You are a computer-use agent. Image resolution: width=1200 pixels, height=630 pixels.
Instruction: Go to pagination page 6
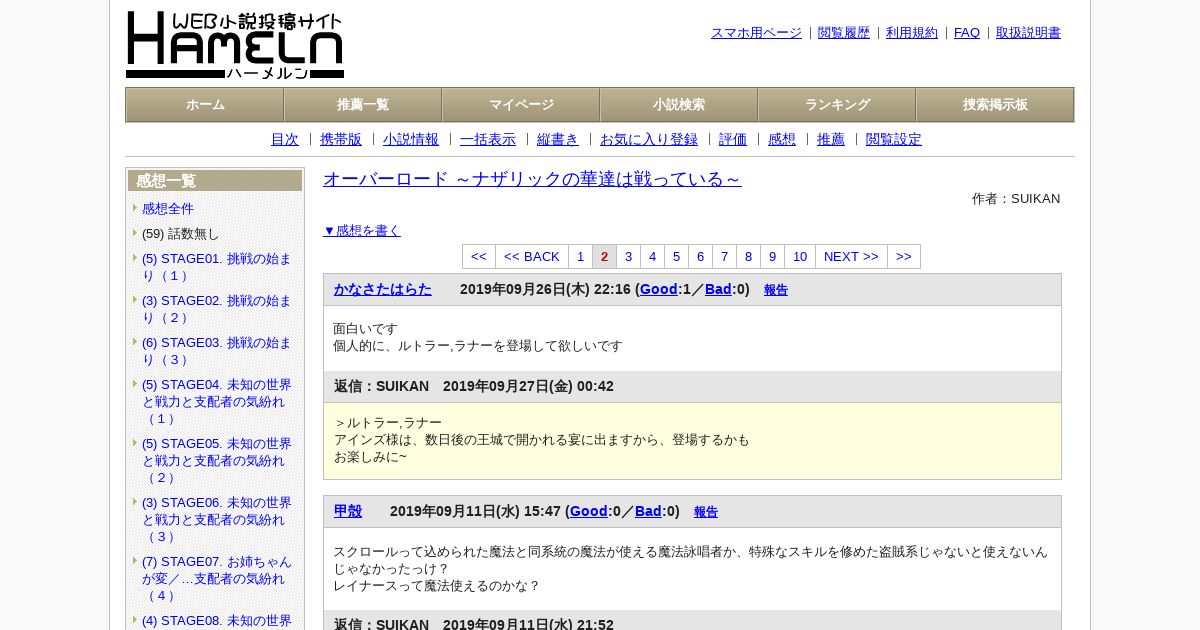[701, 257]
